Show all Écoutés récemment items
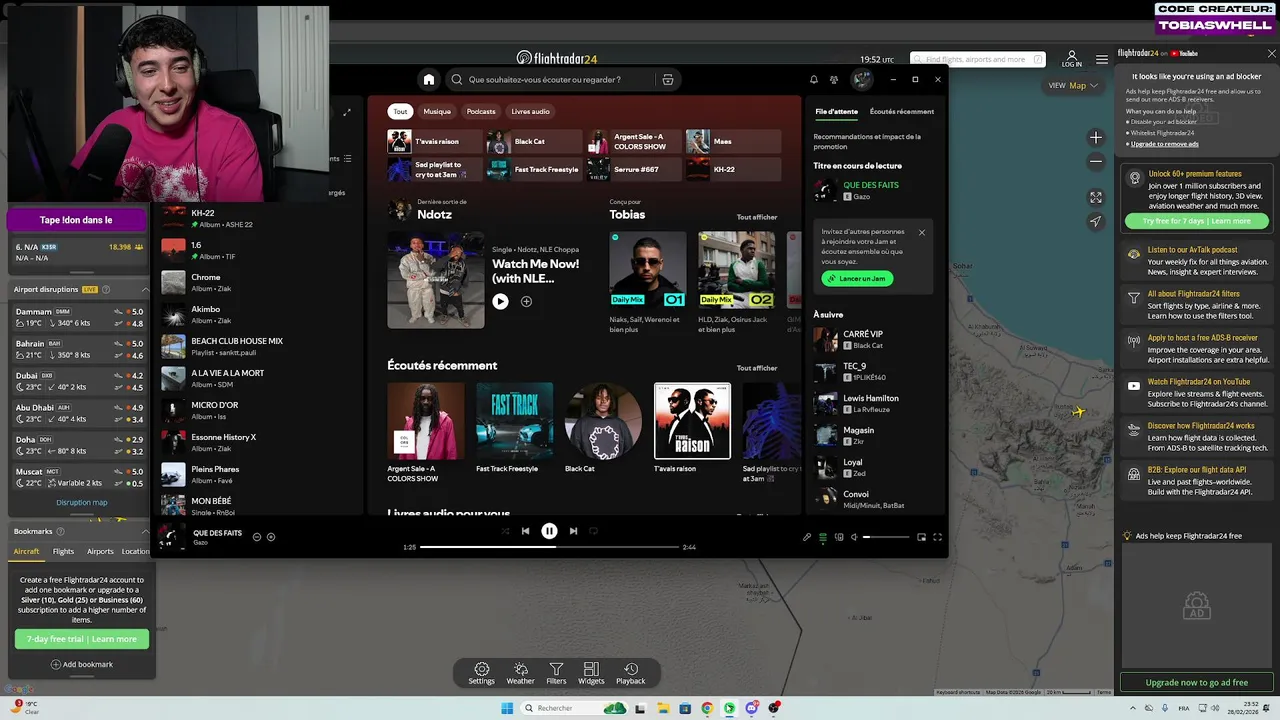 coord(757,368)
